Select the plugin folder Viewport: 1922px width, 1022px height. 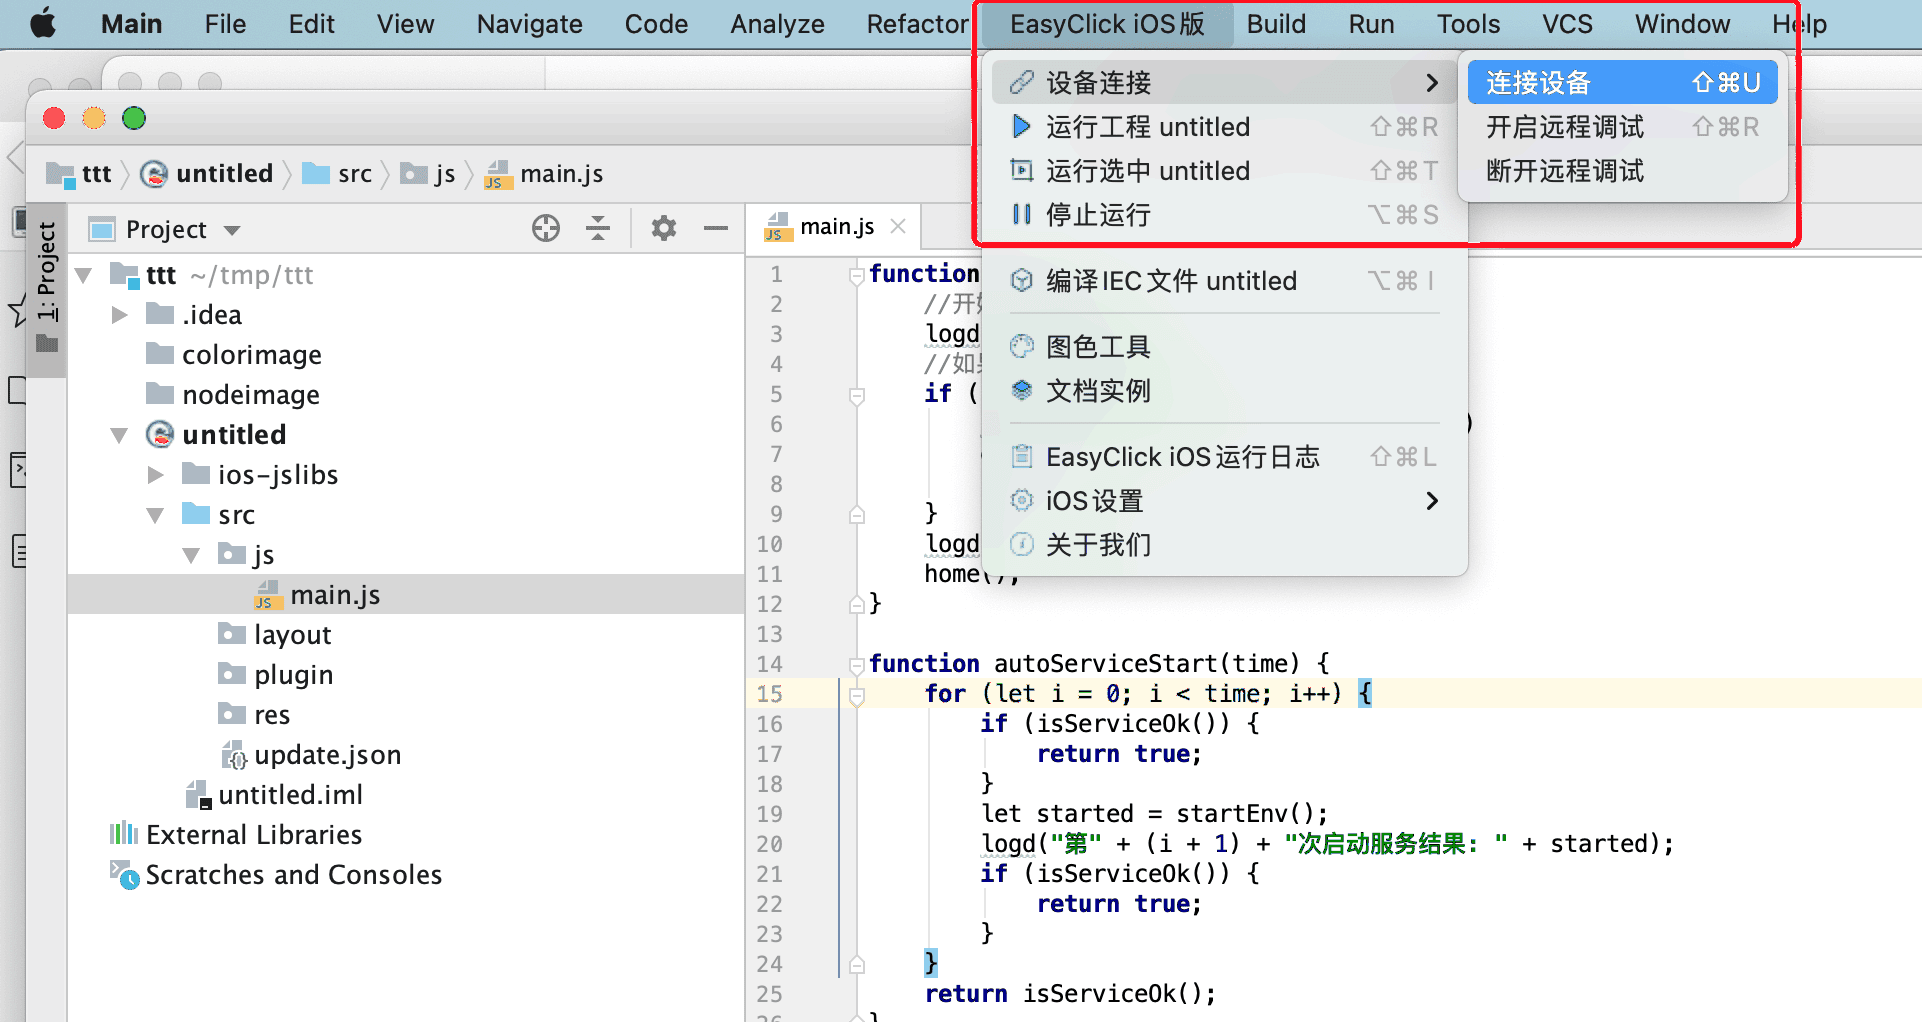pos(275,675)
